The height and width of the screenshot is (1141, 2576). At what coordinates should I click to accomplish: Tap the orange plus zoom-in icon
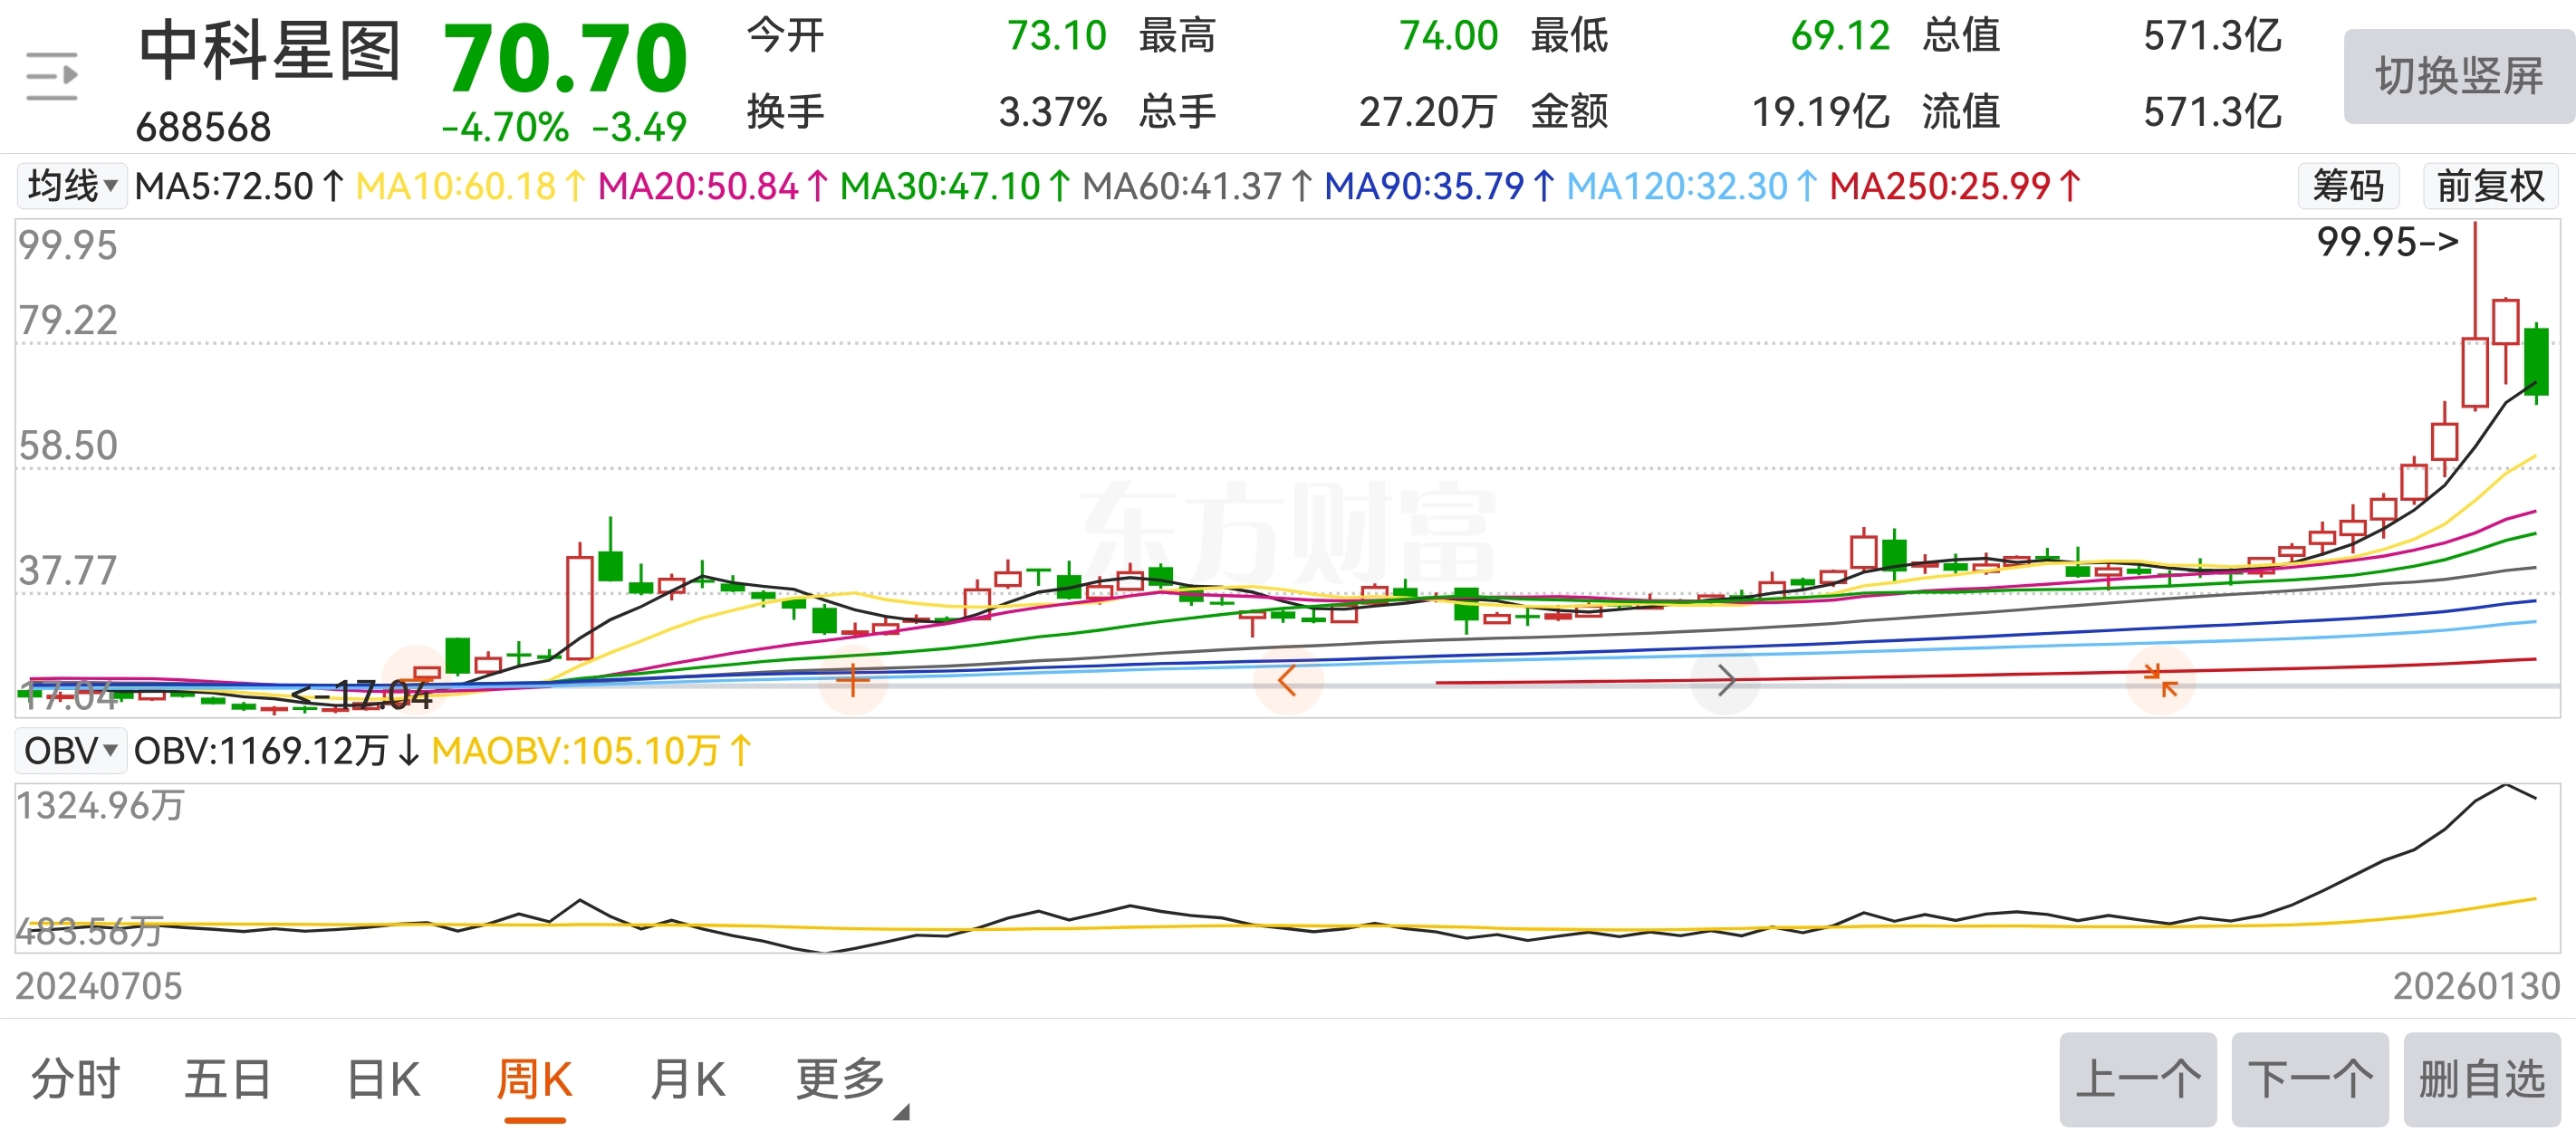(852, 681)
